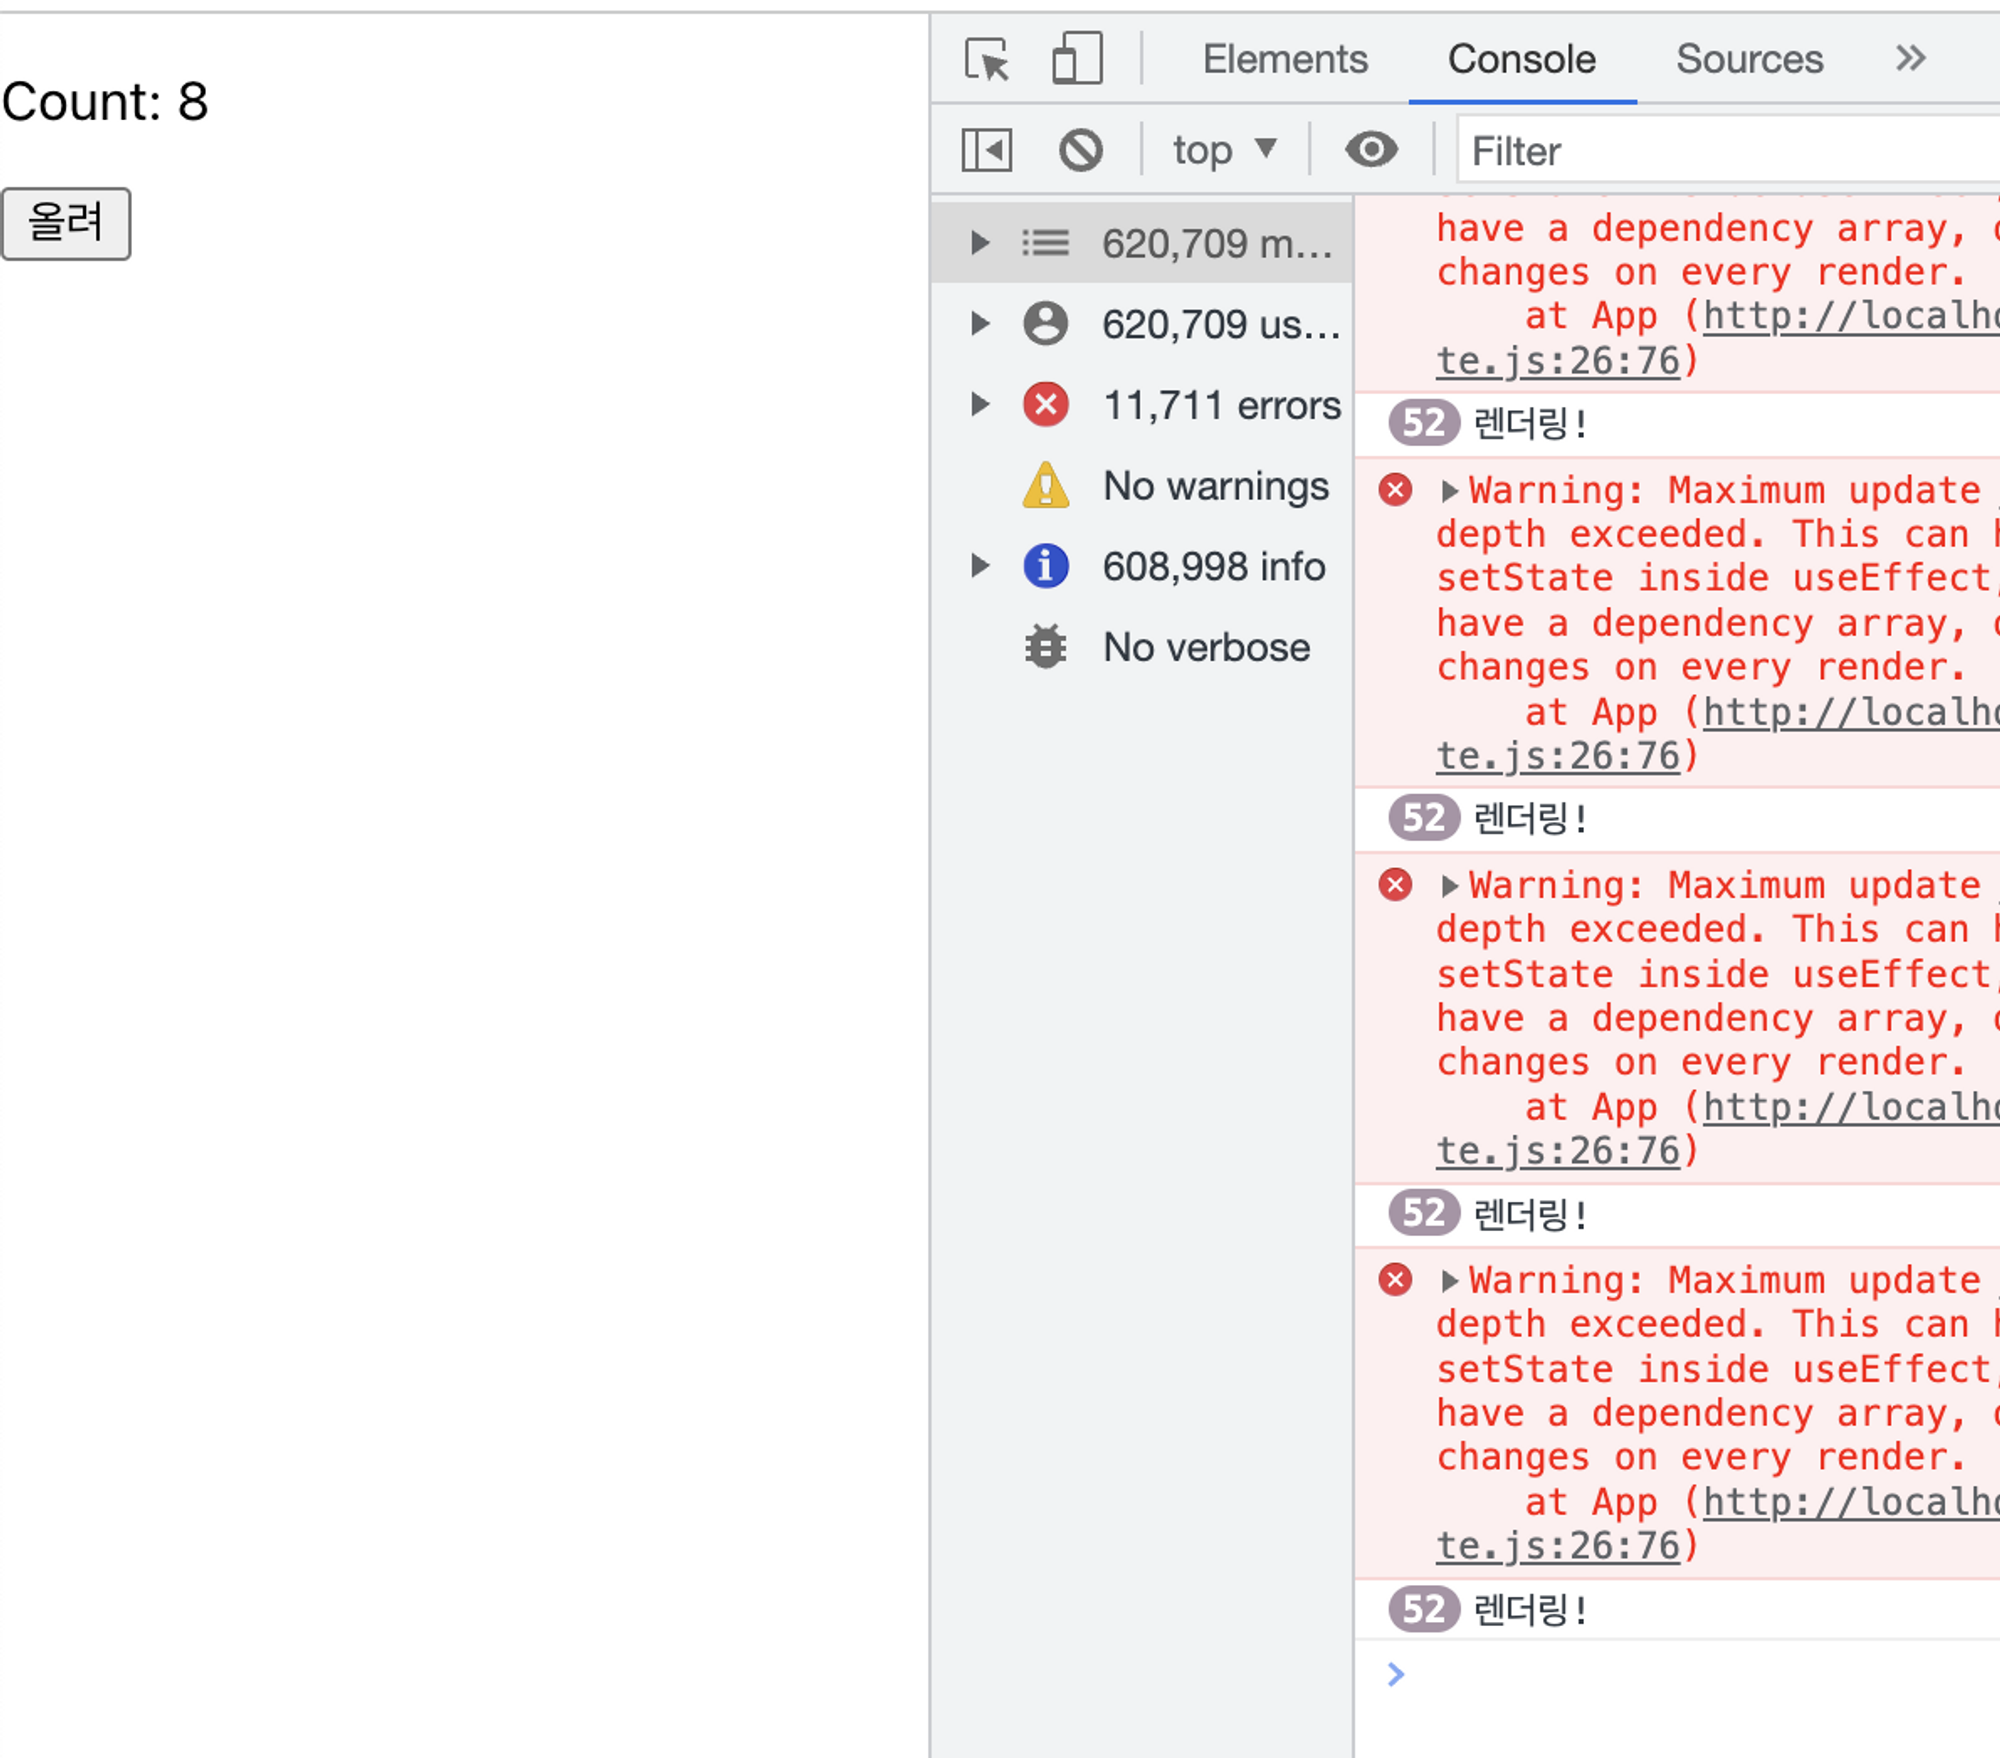Toggle the device toolbar icon

(1077, 60)
